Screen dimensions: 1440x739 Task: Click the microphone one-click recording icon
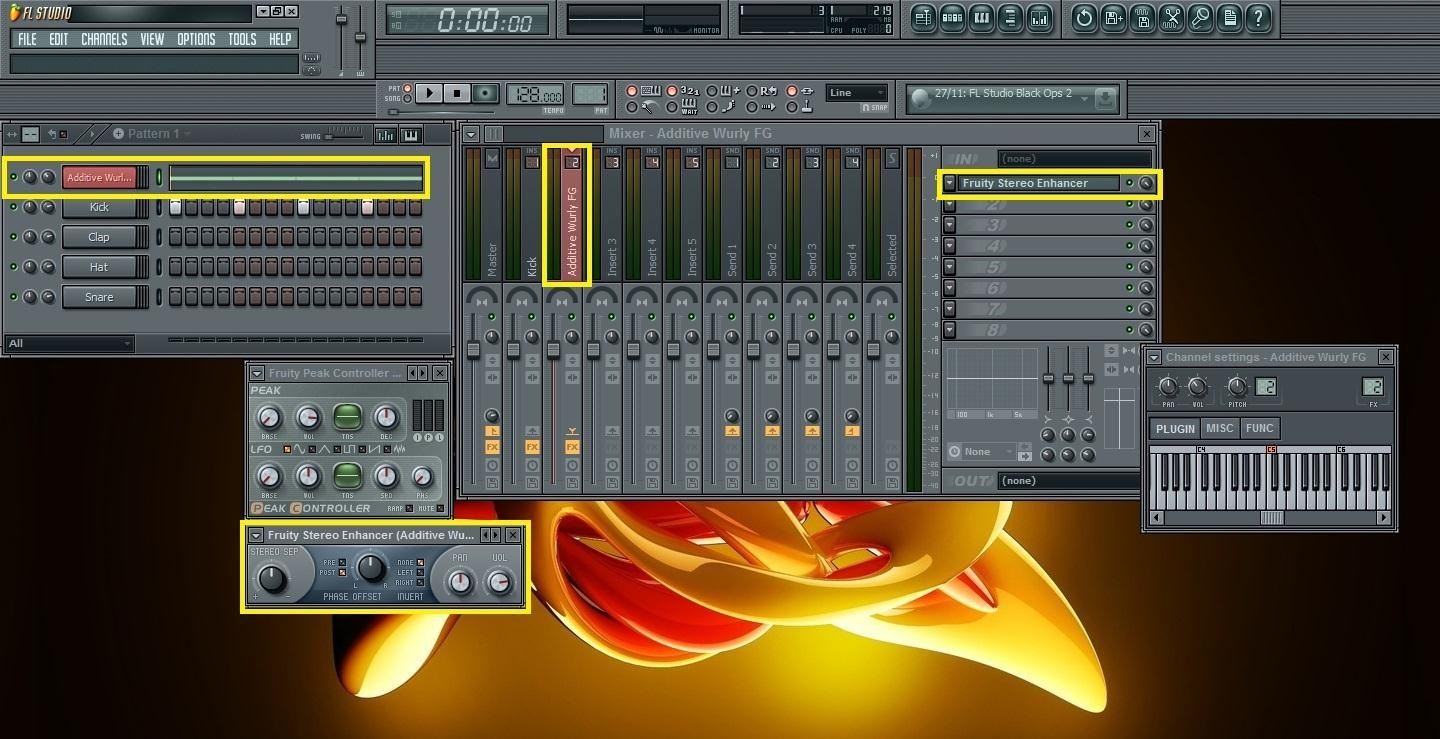click(x=1200, y=18)
